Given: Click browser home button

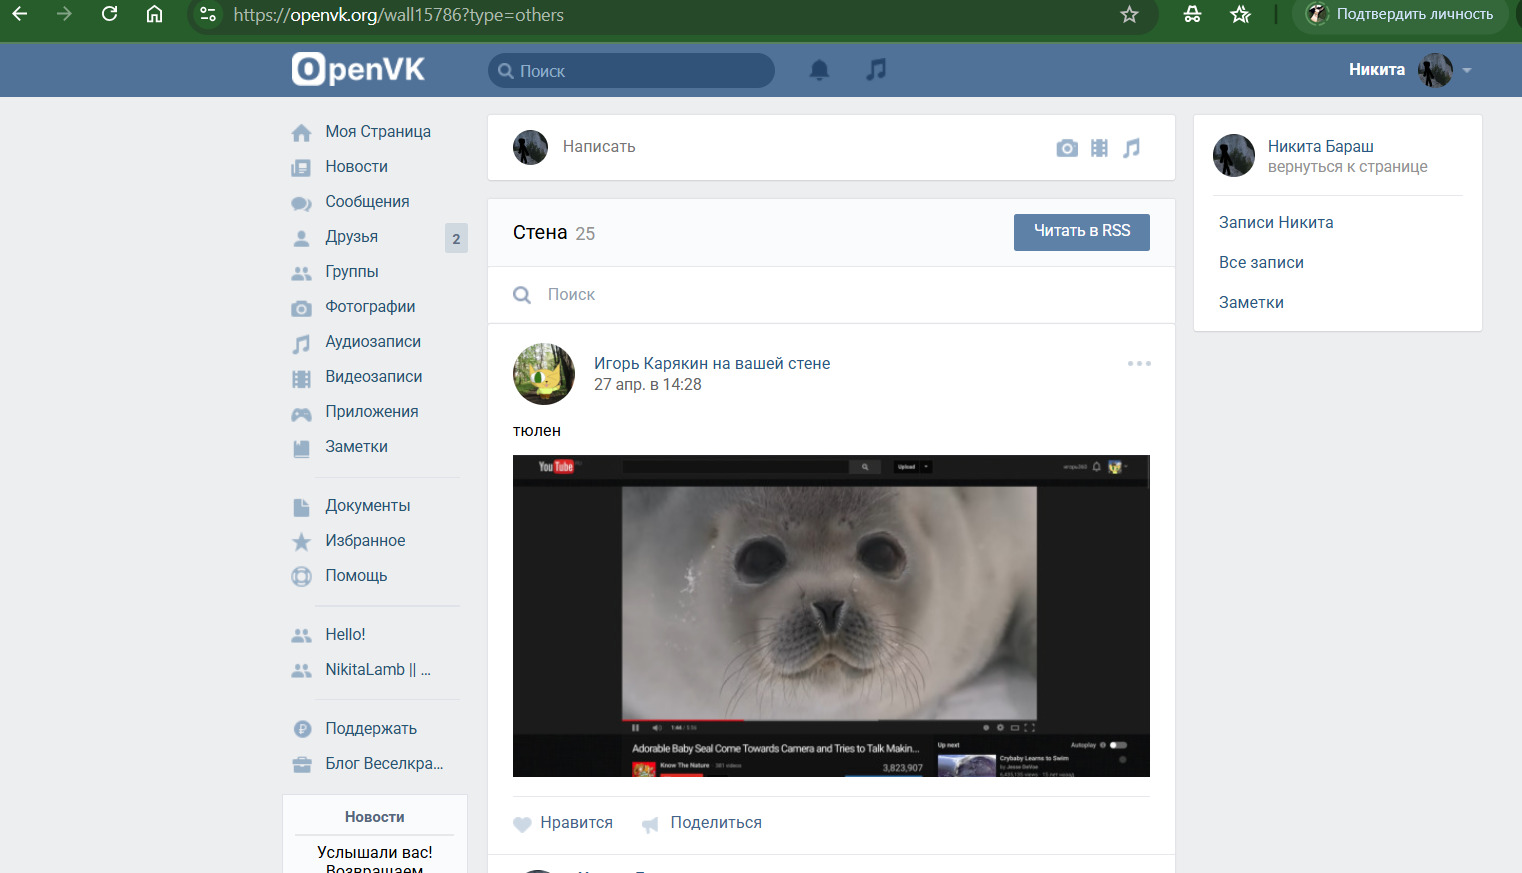Looking at the screenshot, I should point(154,14).
